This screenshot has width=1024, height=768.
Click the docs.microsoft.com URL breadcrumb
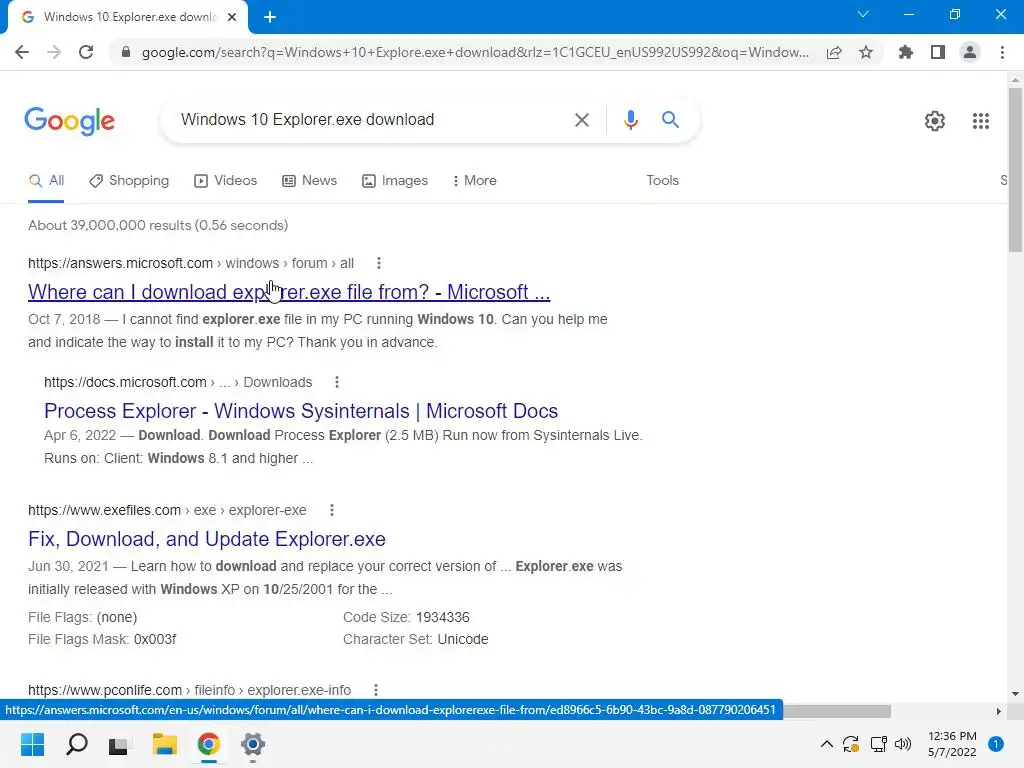[x=178, y=382]
